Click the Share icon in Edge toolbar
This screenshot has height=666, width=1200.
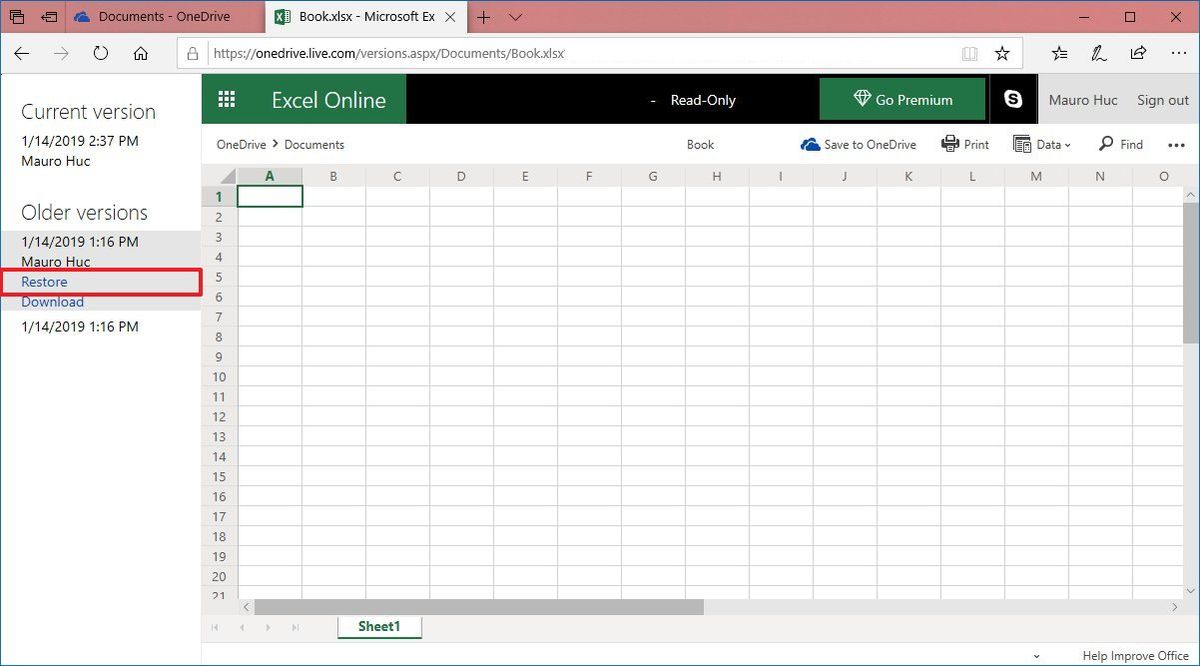pyautogui.click(x=1138, y=52)
